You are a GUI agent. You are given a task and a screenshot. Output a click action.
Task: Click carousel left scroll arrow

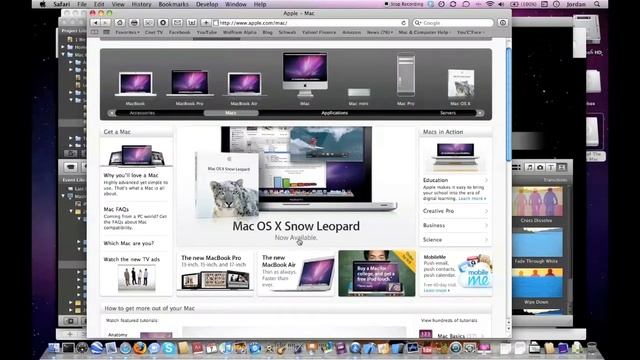tap(111, 113)
